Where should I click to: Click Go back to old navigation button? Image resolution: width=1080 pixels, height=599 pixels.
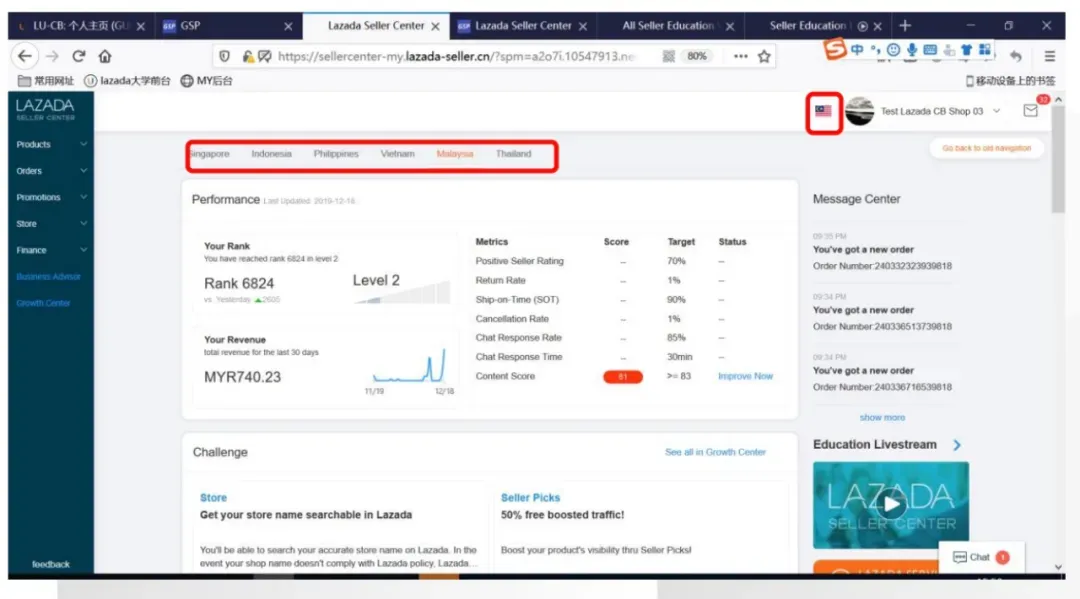(x=986, y=148)
